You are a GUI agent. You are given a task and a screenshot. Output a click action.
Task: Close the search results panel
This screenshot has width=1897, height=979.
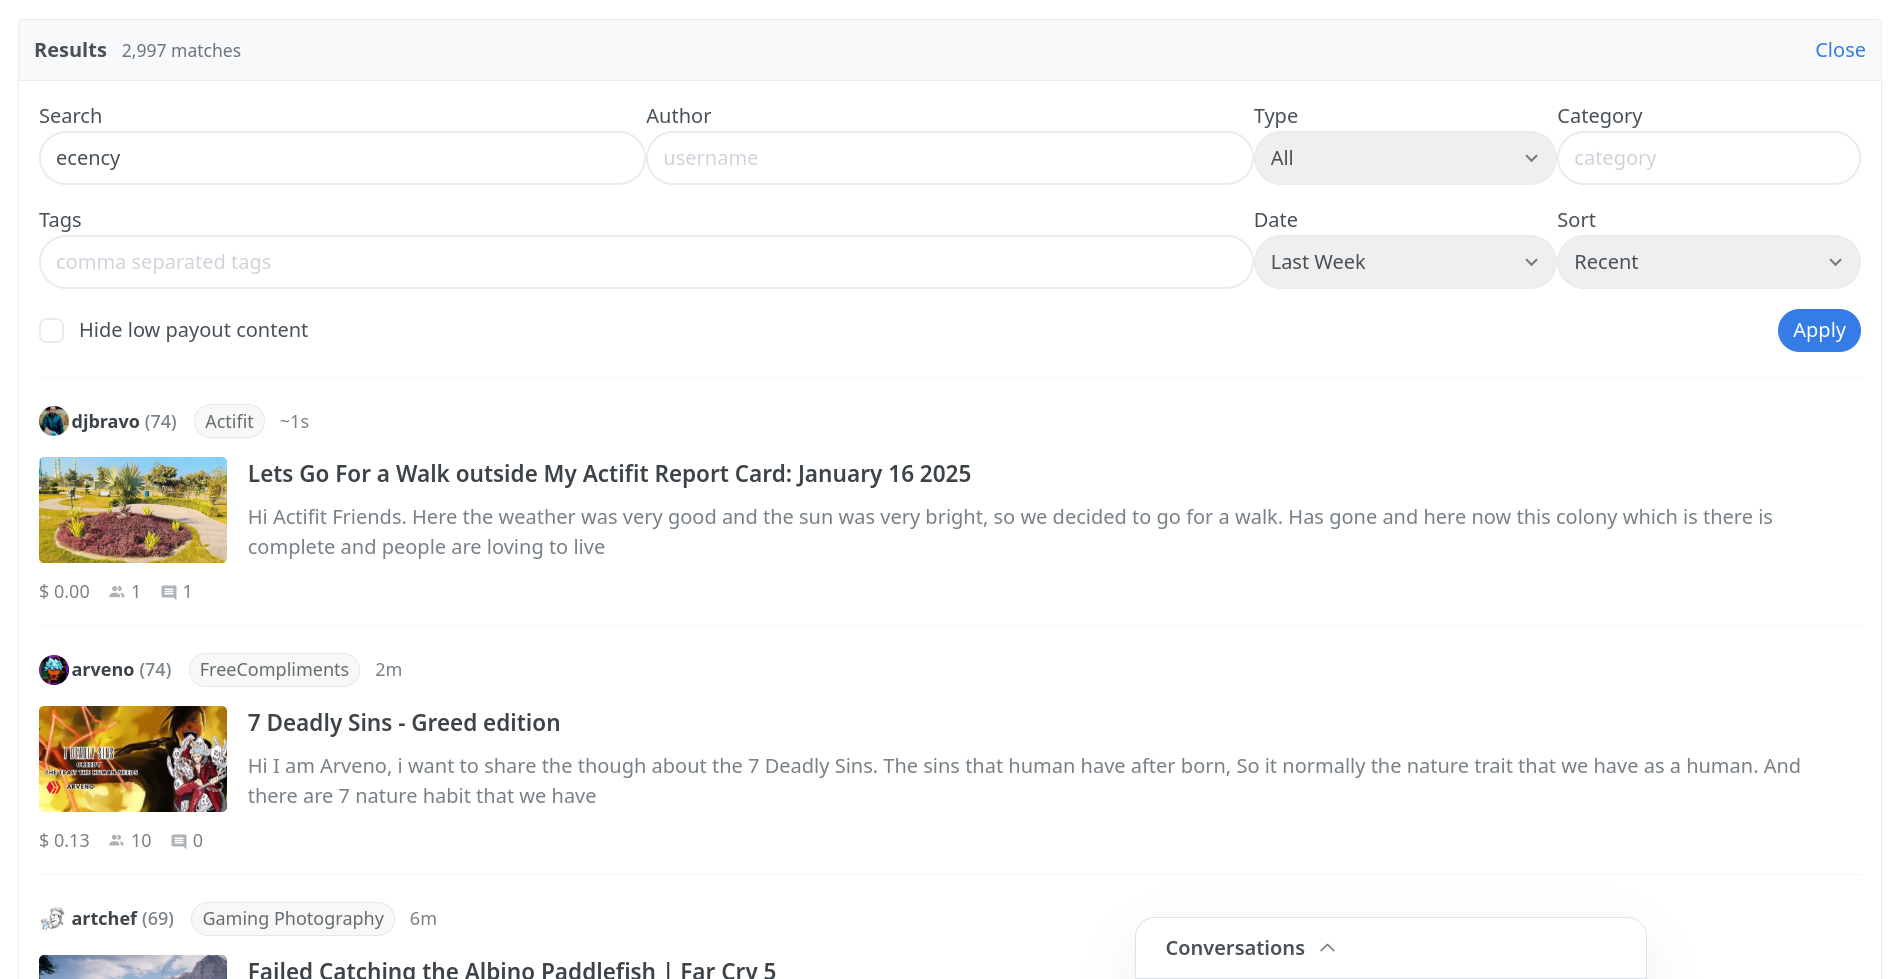click(1840, 50)
